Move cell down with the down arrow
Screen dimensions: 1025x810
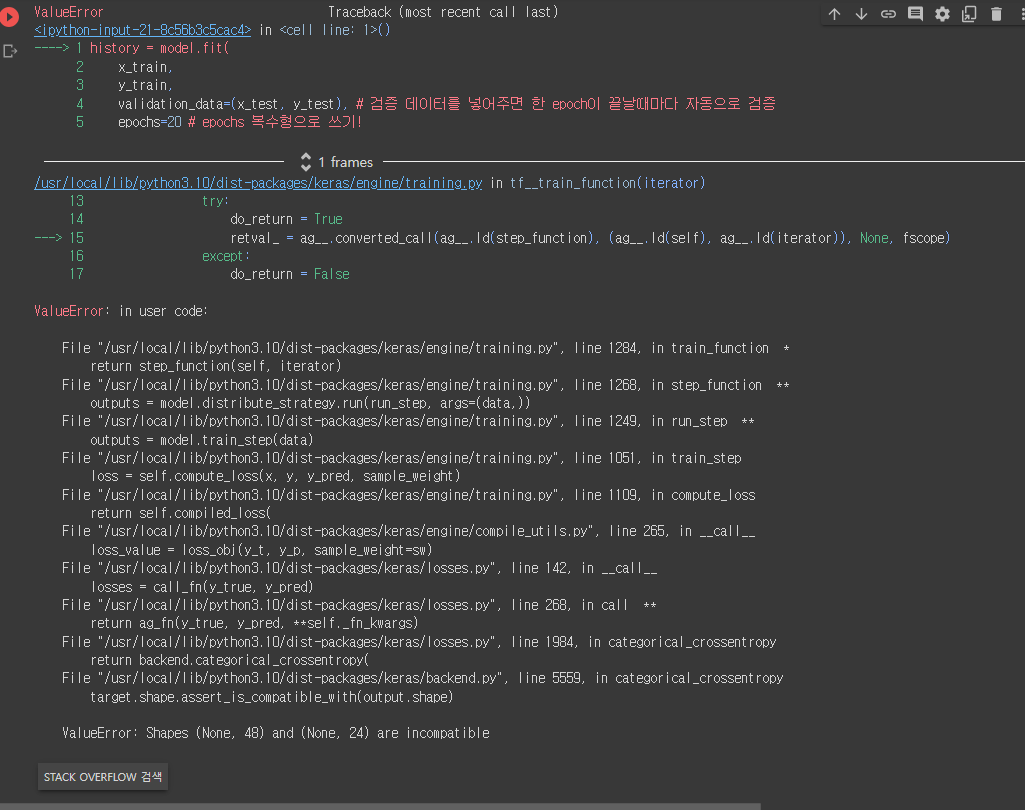click(861, 14)
